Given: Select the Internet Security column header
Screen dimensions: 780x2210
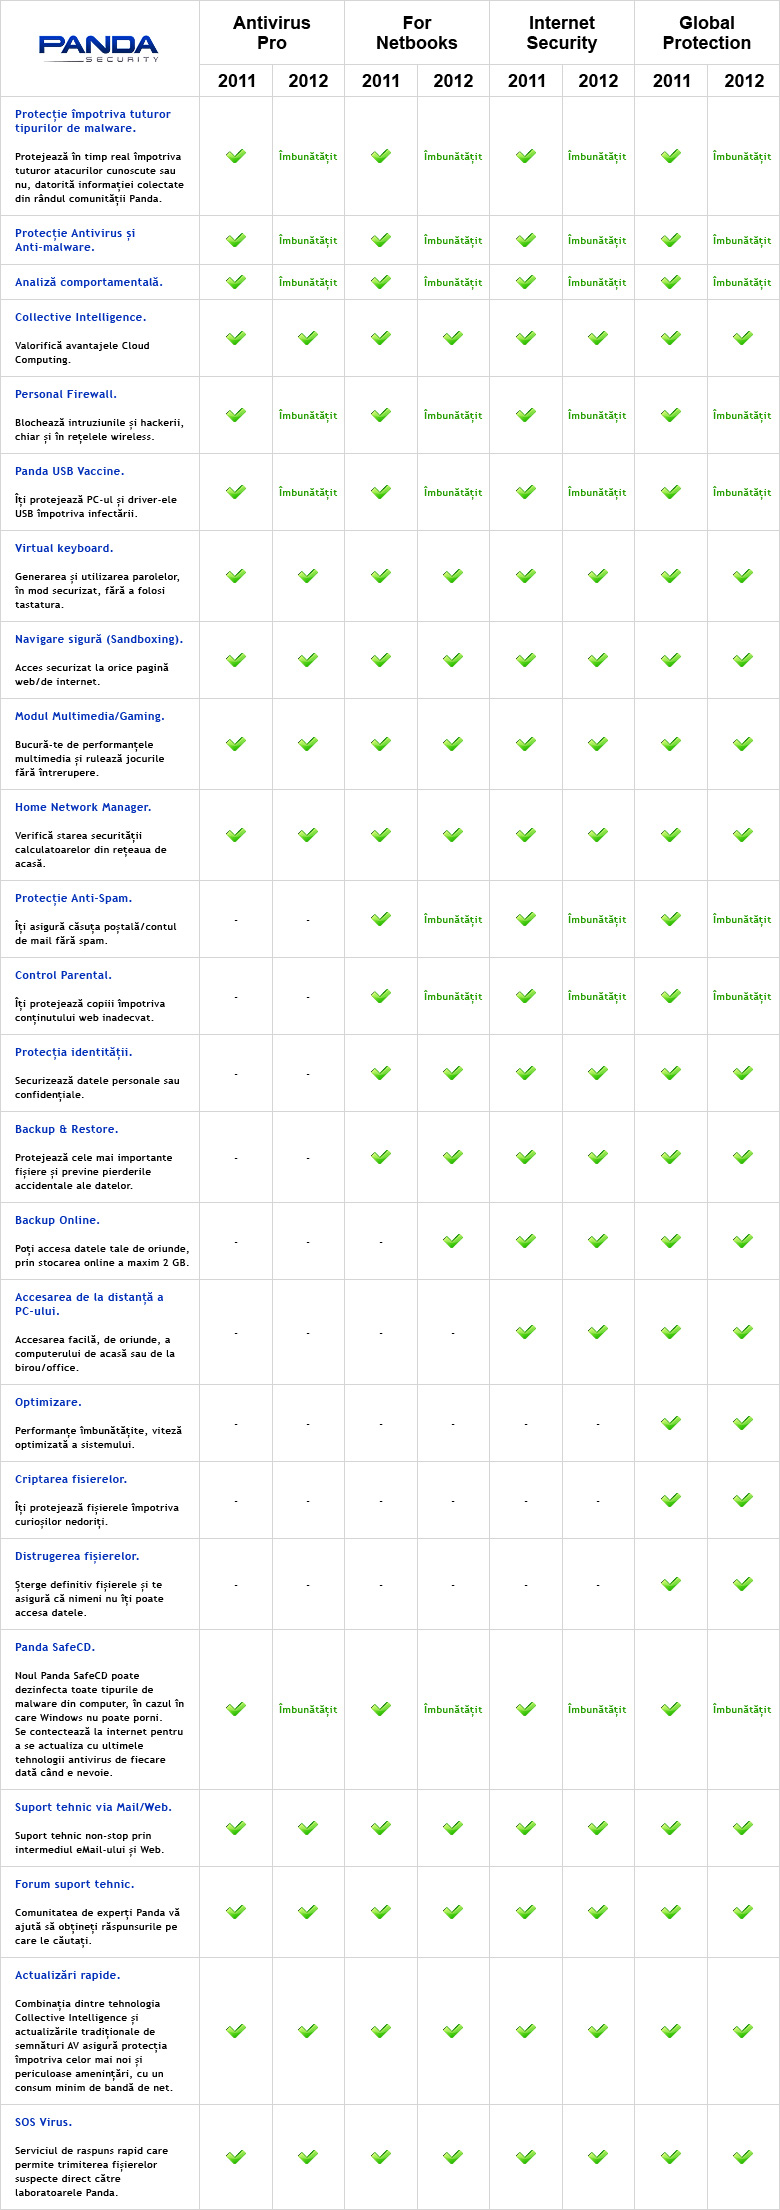Looking at the screenshot, I should (562, 33).
